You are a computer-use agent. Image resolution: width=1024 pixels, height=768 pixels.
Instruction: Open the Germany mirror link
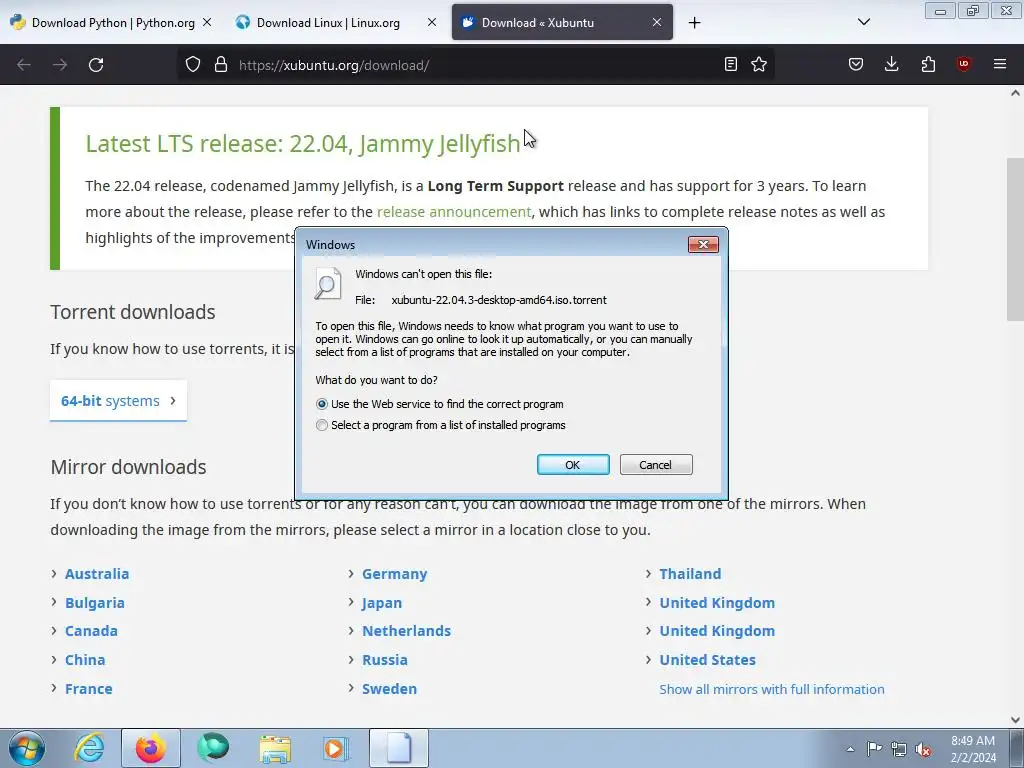394,574
